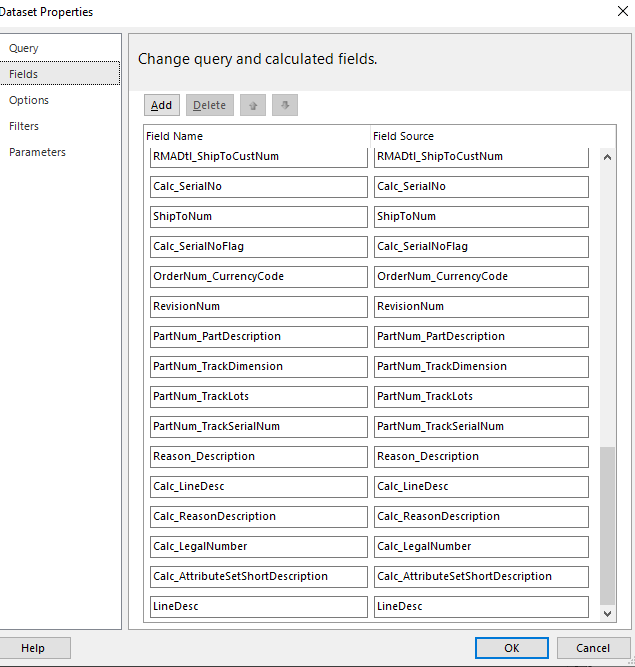This screenshot has height=667, width=635.
Task: Go to the Parameters page
Action: 38,152
